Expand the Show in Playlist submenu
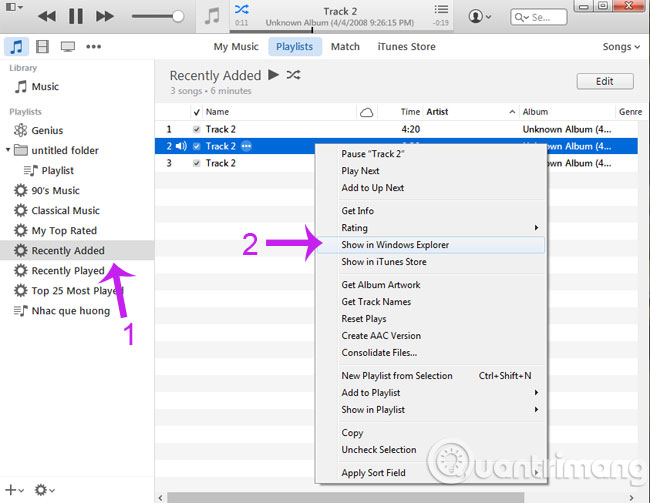 [430, 410]
